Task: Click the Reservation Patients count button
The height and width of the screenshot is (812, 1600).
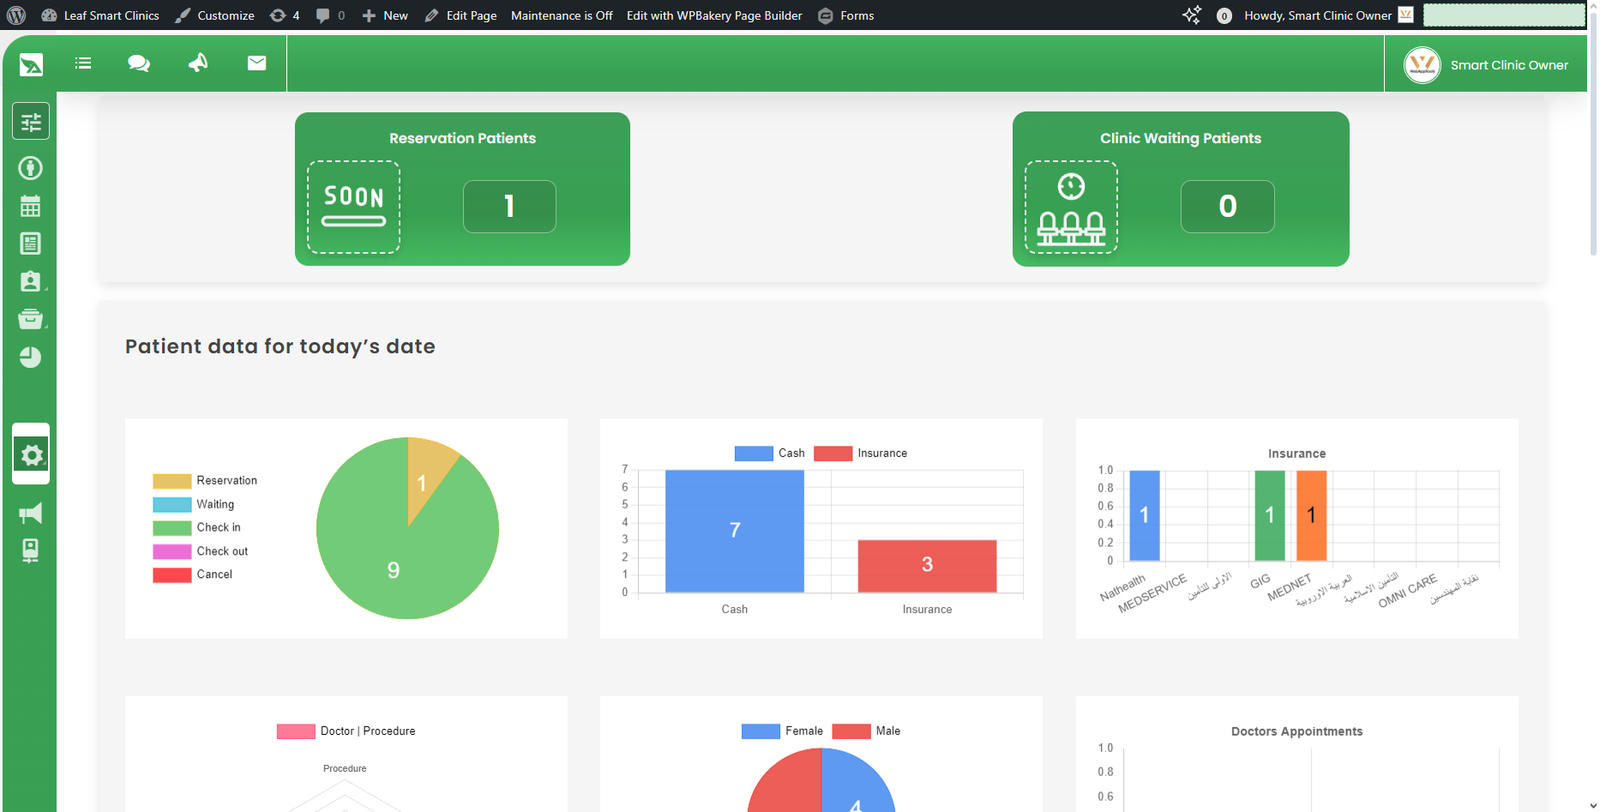Action: 509,206
